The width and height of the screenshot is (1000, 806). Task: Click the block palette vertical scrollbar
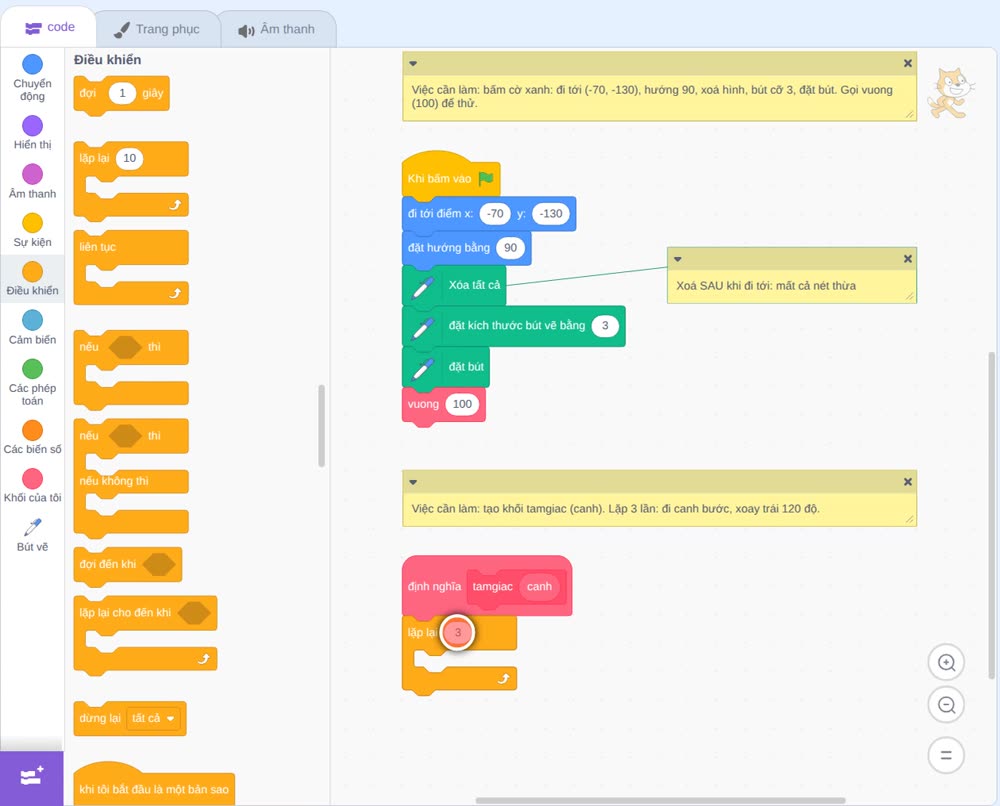321,426
